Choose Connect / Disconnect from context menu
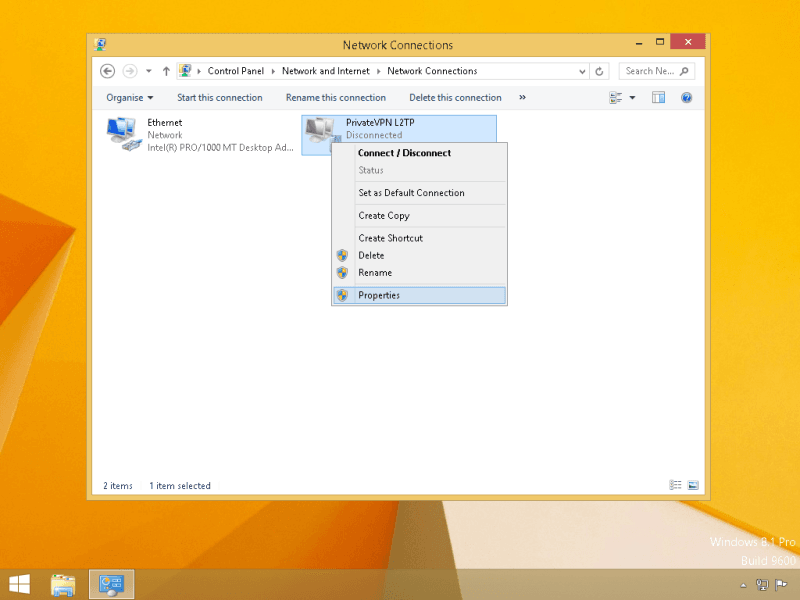800x600 pixels. pos(404,153)
